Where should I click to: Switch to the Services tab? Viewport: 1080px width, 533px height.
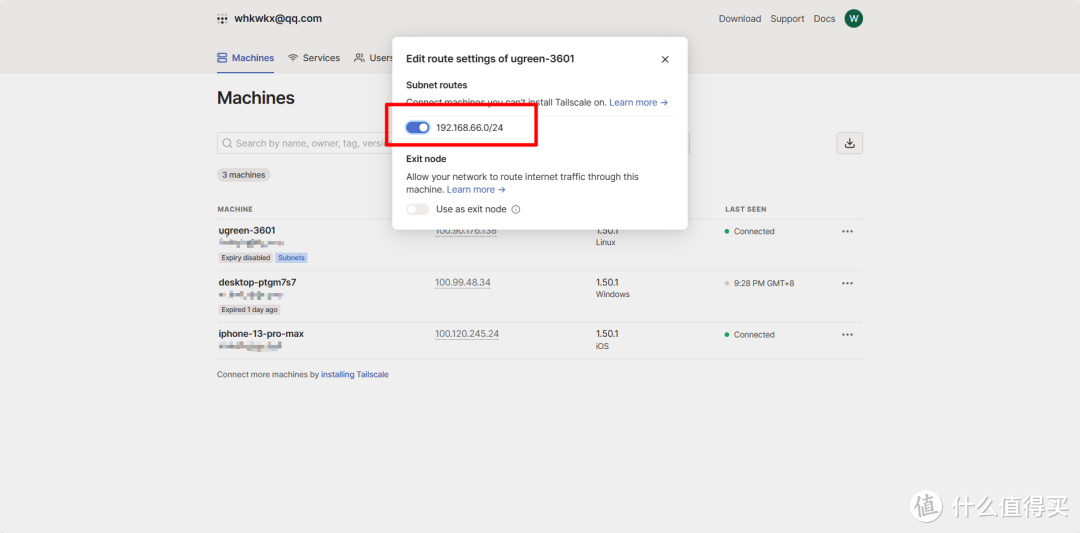314,58
